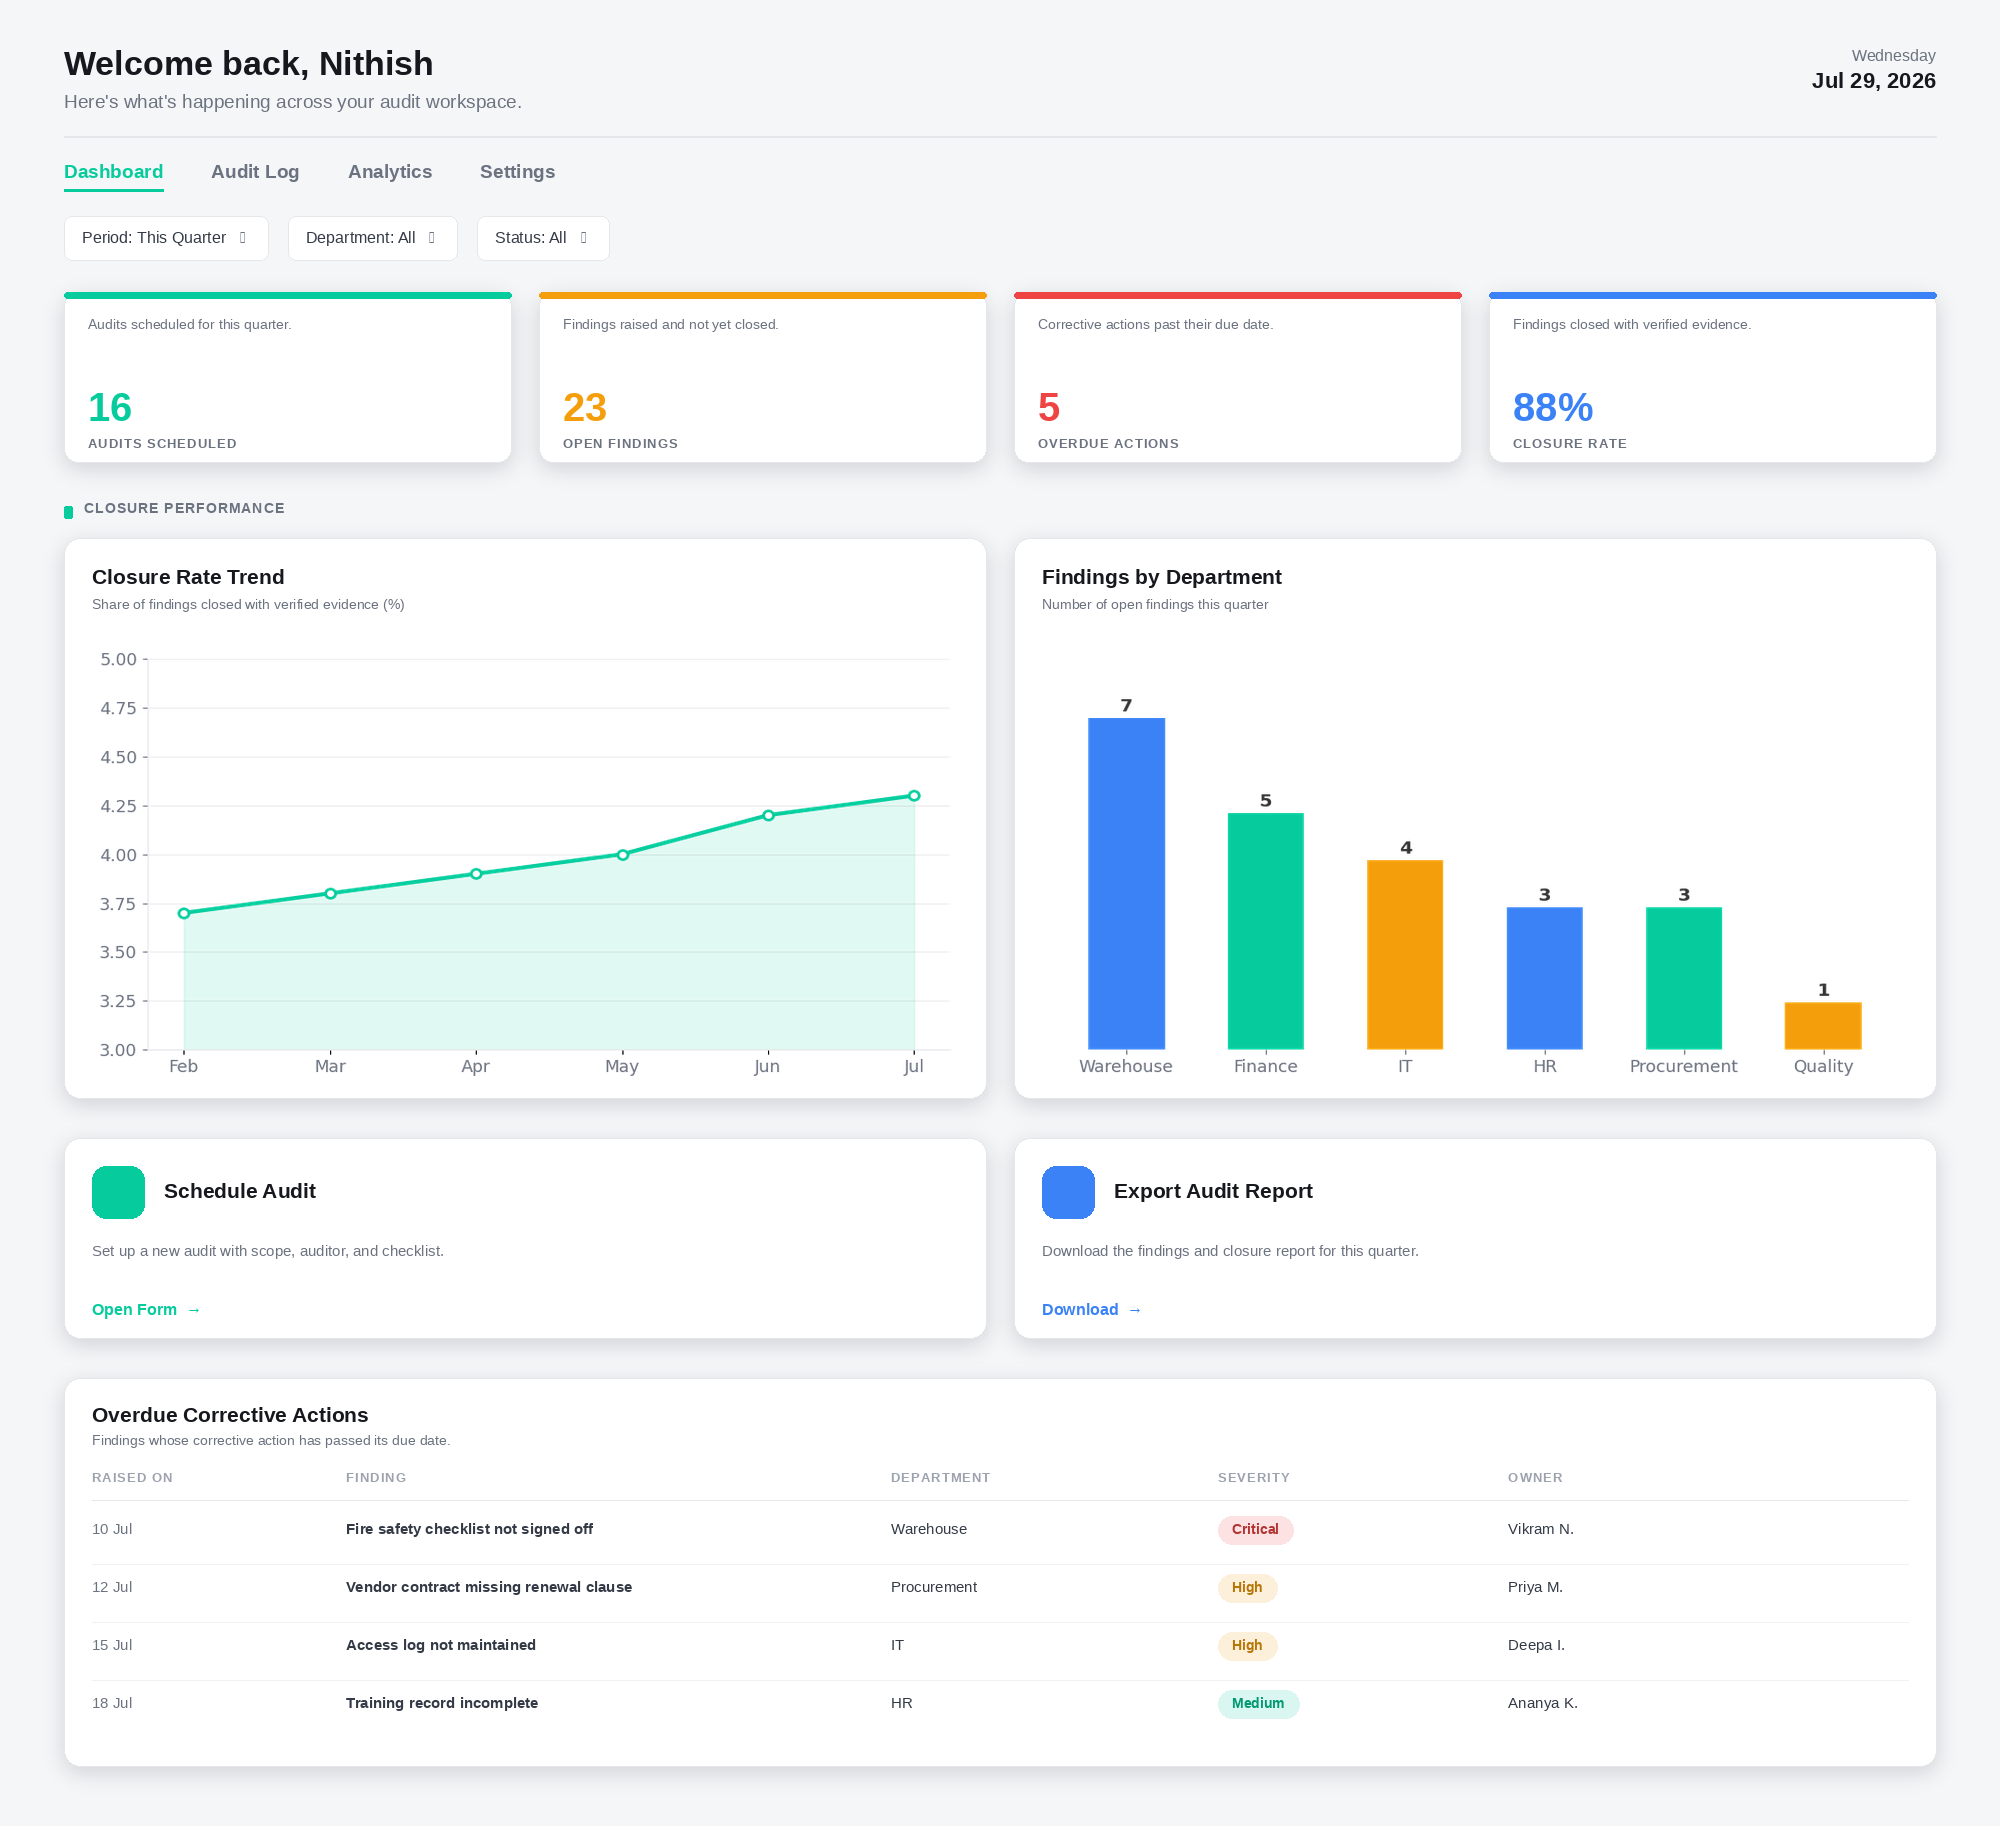
Task: Click the orange Quality bar in chart
Action: click(1823, 1026)
